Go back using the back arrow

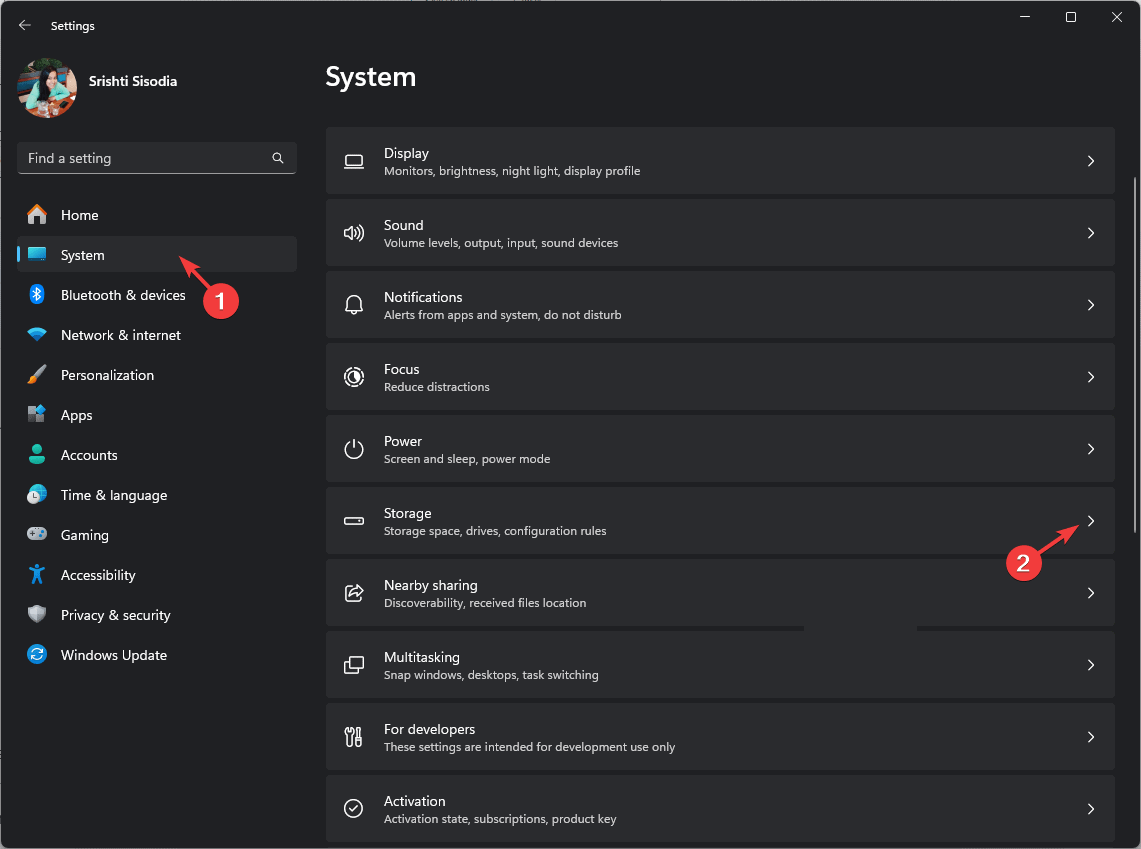tap(25, 25)
